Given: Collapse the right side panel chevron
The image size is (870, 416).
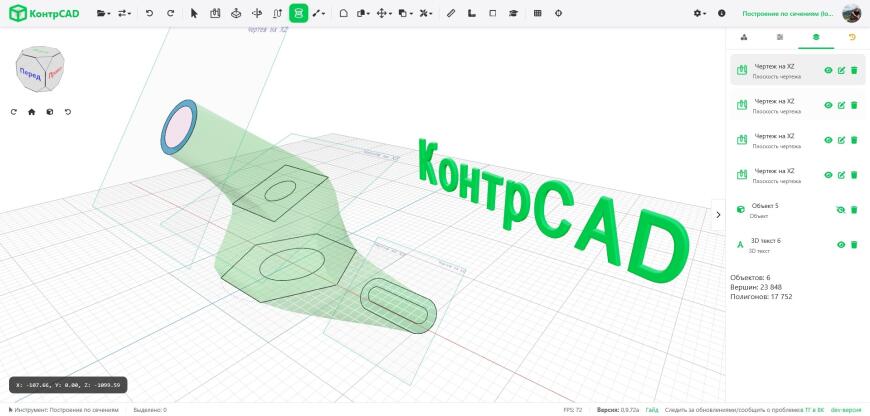Looking at the screenshot, I should 718,215.
